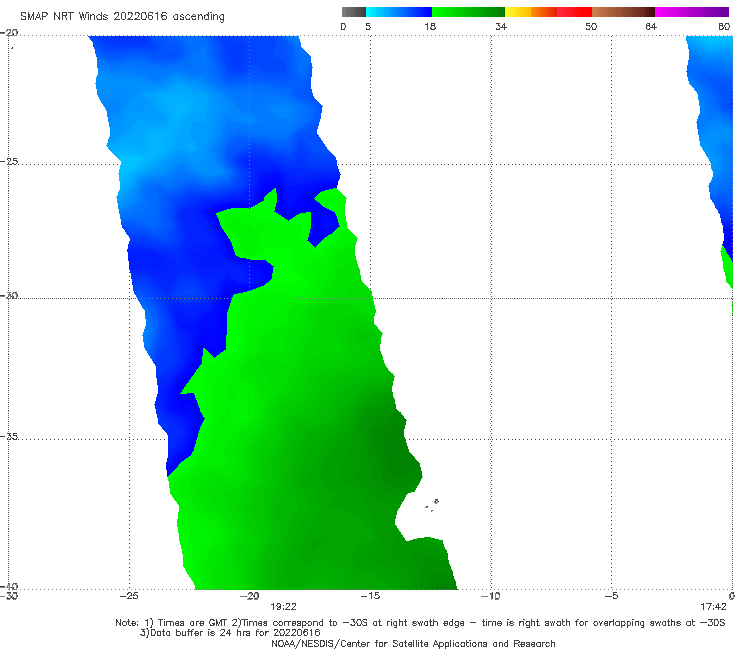Select the '-15' longitude label on the bottom axis
Viewport: 740px width, 650px height.
pos(370,596)
